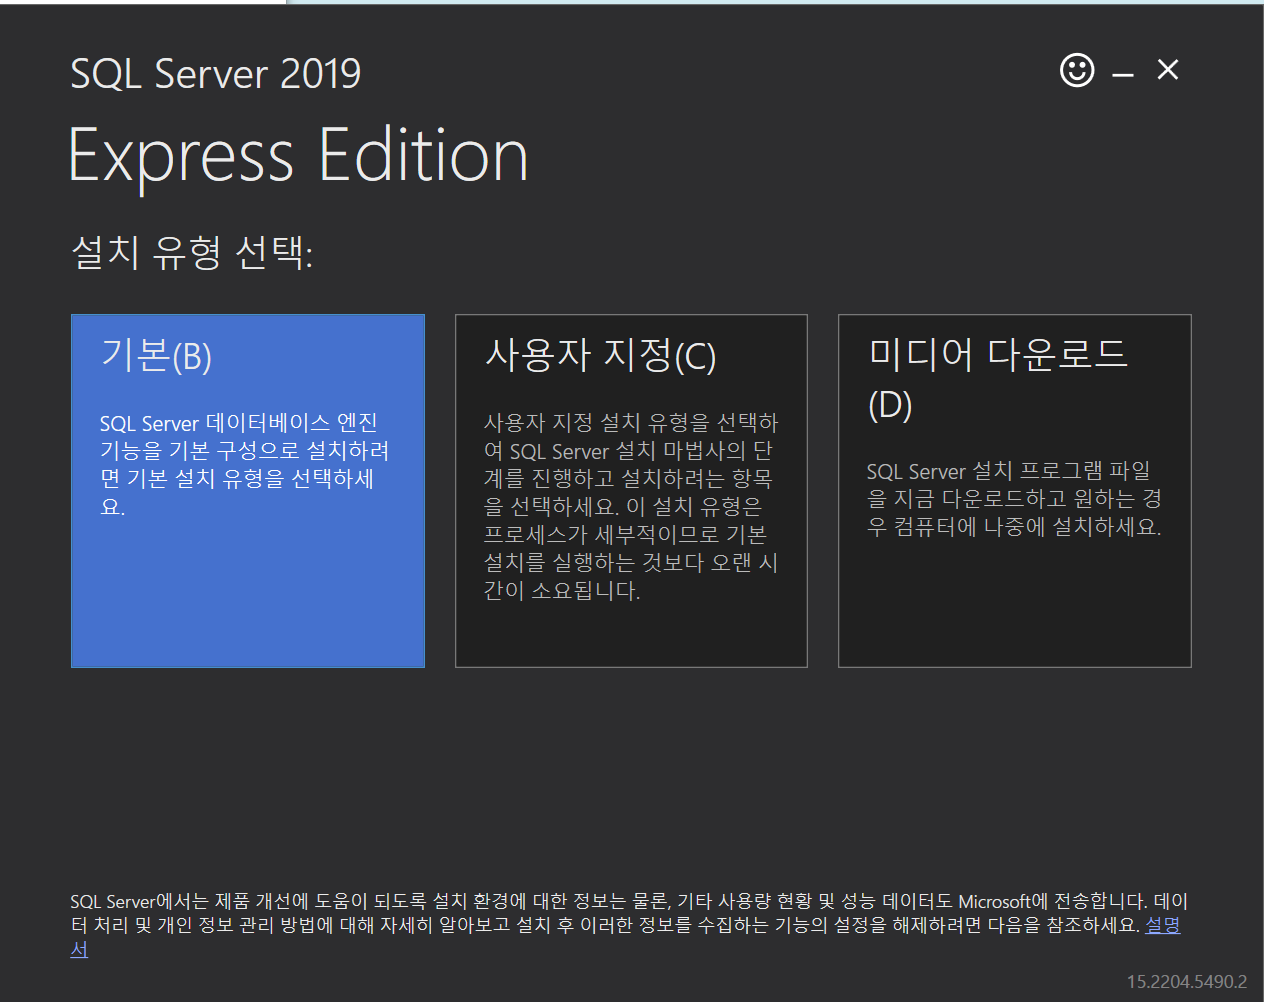Viewport: 1264px width, 1002px height.
Task: Click the smiley feedback icon
Action: pos(1077,70)
